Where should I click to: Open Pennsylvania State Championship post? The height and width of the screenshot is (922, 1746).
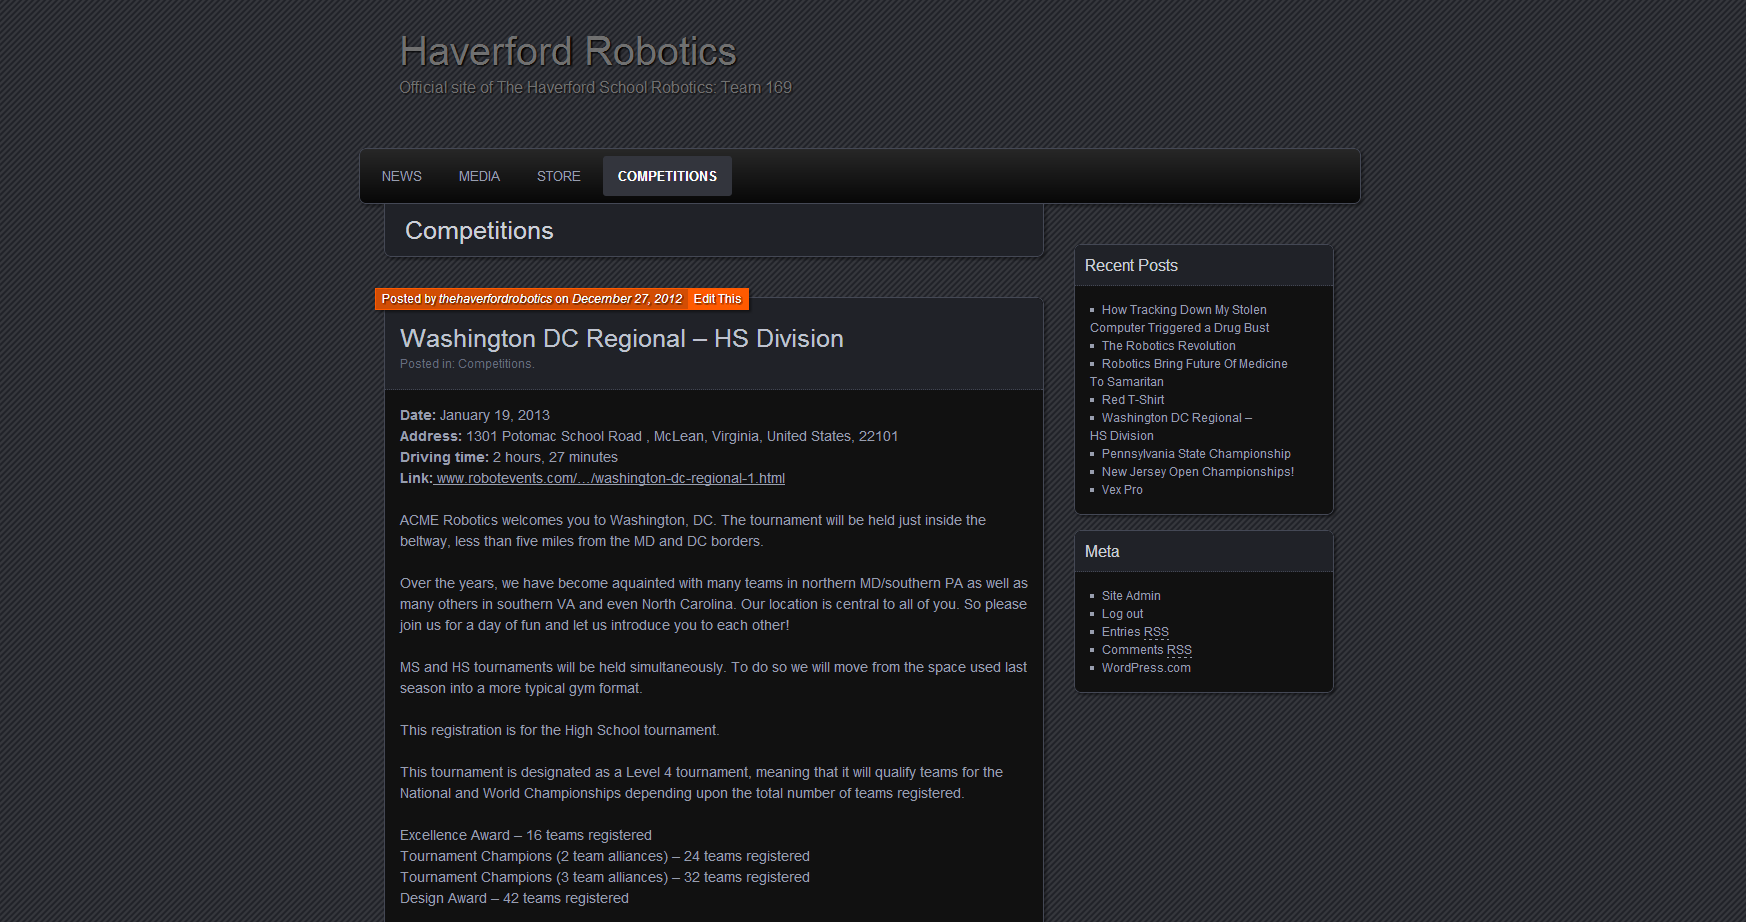tap(1196, 454)
